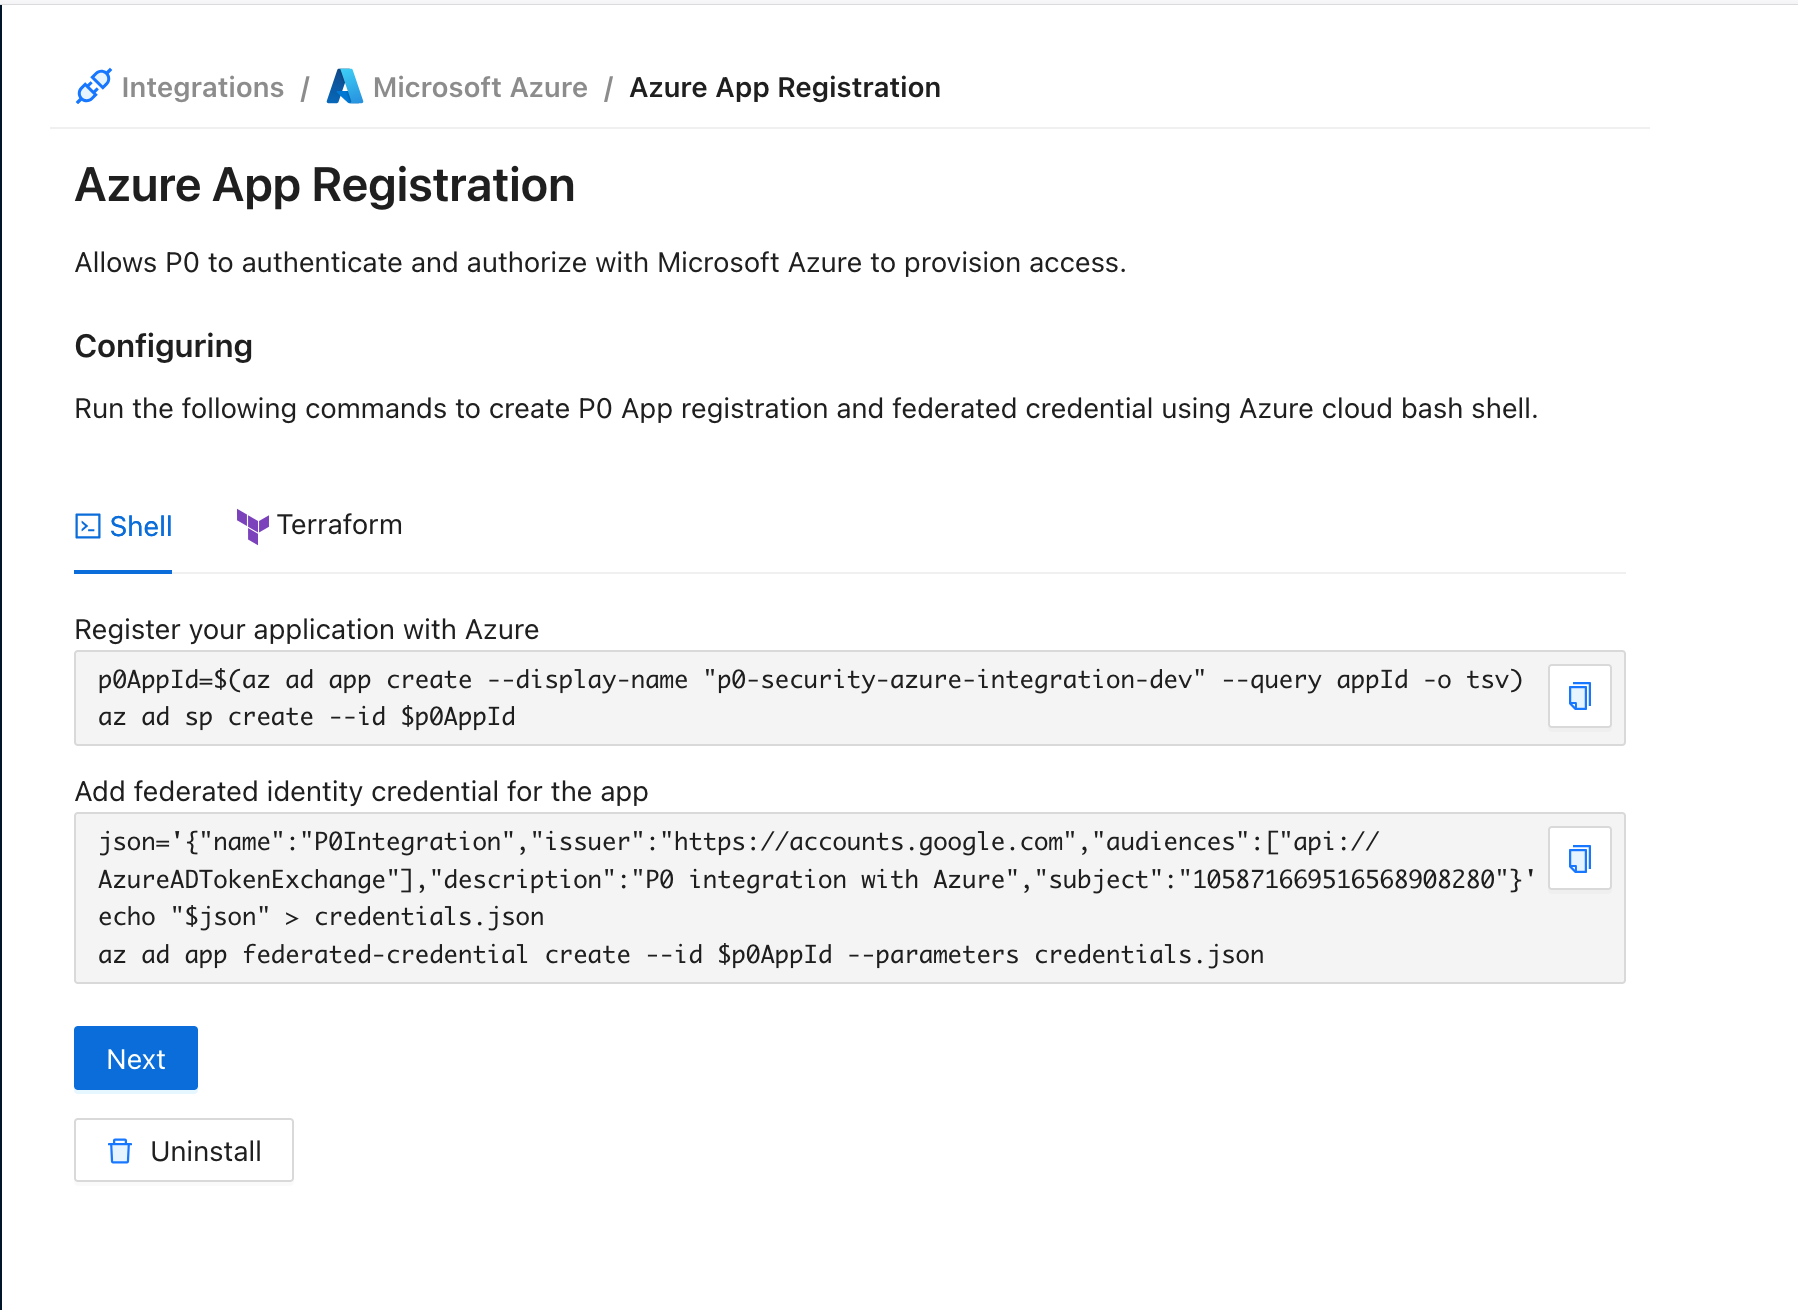Click the Terraform logo icon

click(252, 526)
